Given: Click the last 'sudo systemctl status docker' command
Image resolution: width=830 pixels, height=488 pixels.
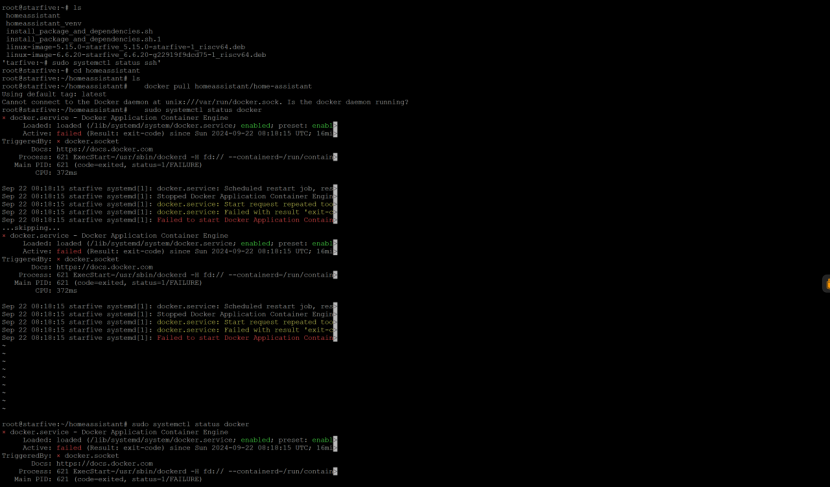Looking at the screenshot, I should (x=190, y=424).
